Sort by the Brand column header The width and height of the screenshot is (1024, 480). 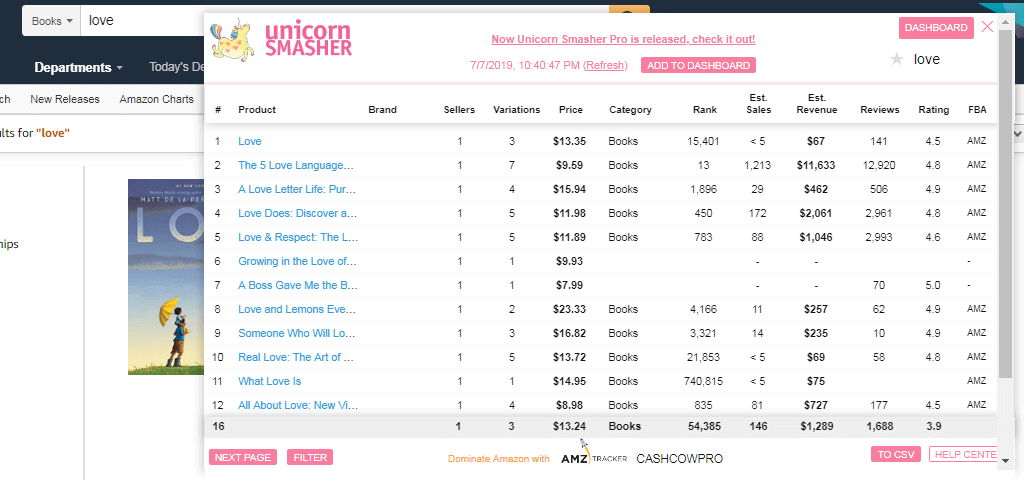coord(382,110)
